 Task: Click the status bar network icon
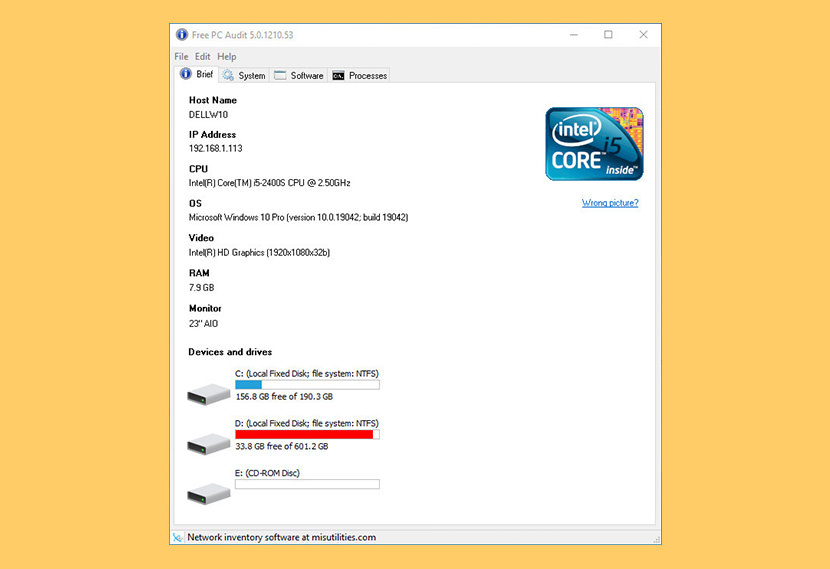(177, 537)
